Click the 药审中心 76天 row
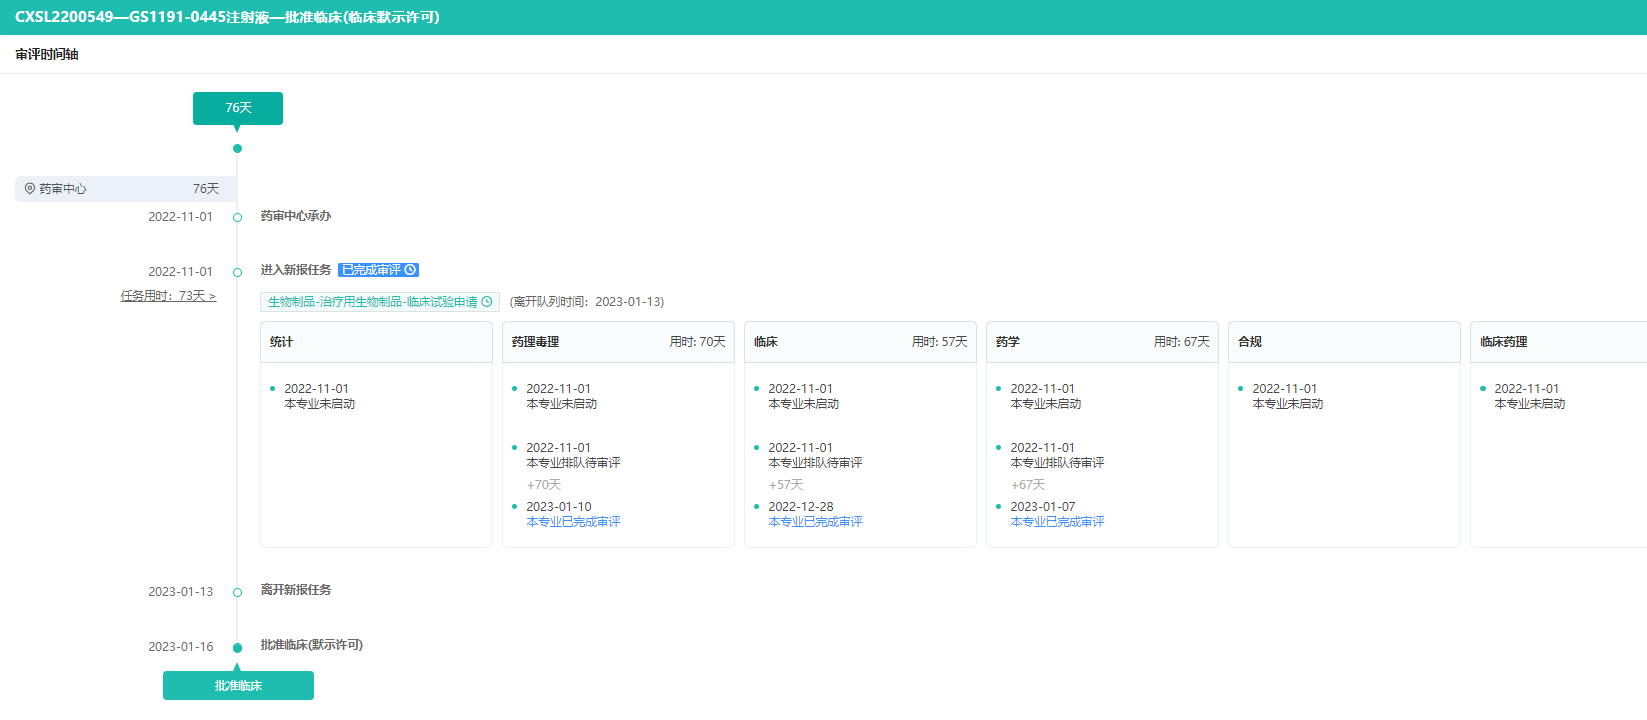 tap(125, 189)
